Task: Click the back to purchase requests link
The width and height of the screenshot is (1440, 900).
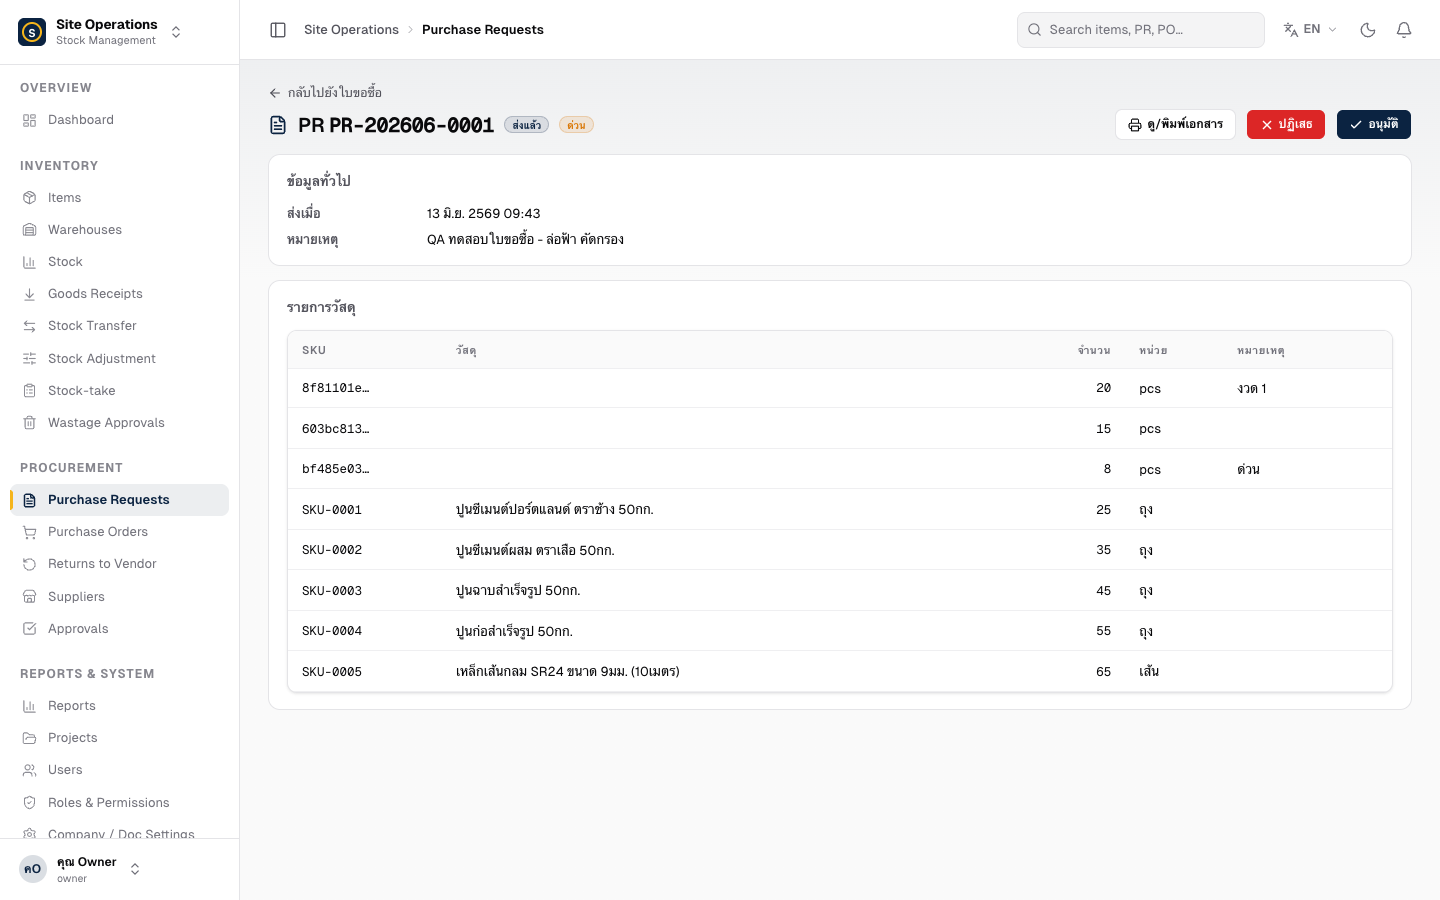Action: click(325, 93)
